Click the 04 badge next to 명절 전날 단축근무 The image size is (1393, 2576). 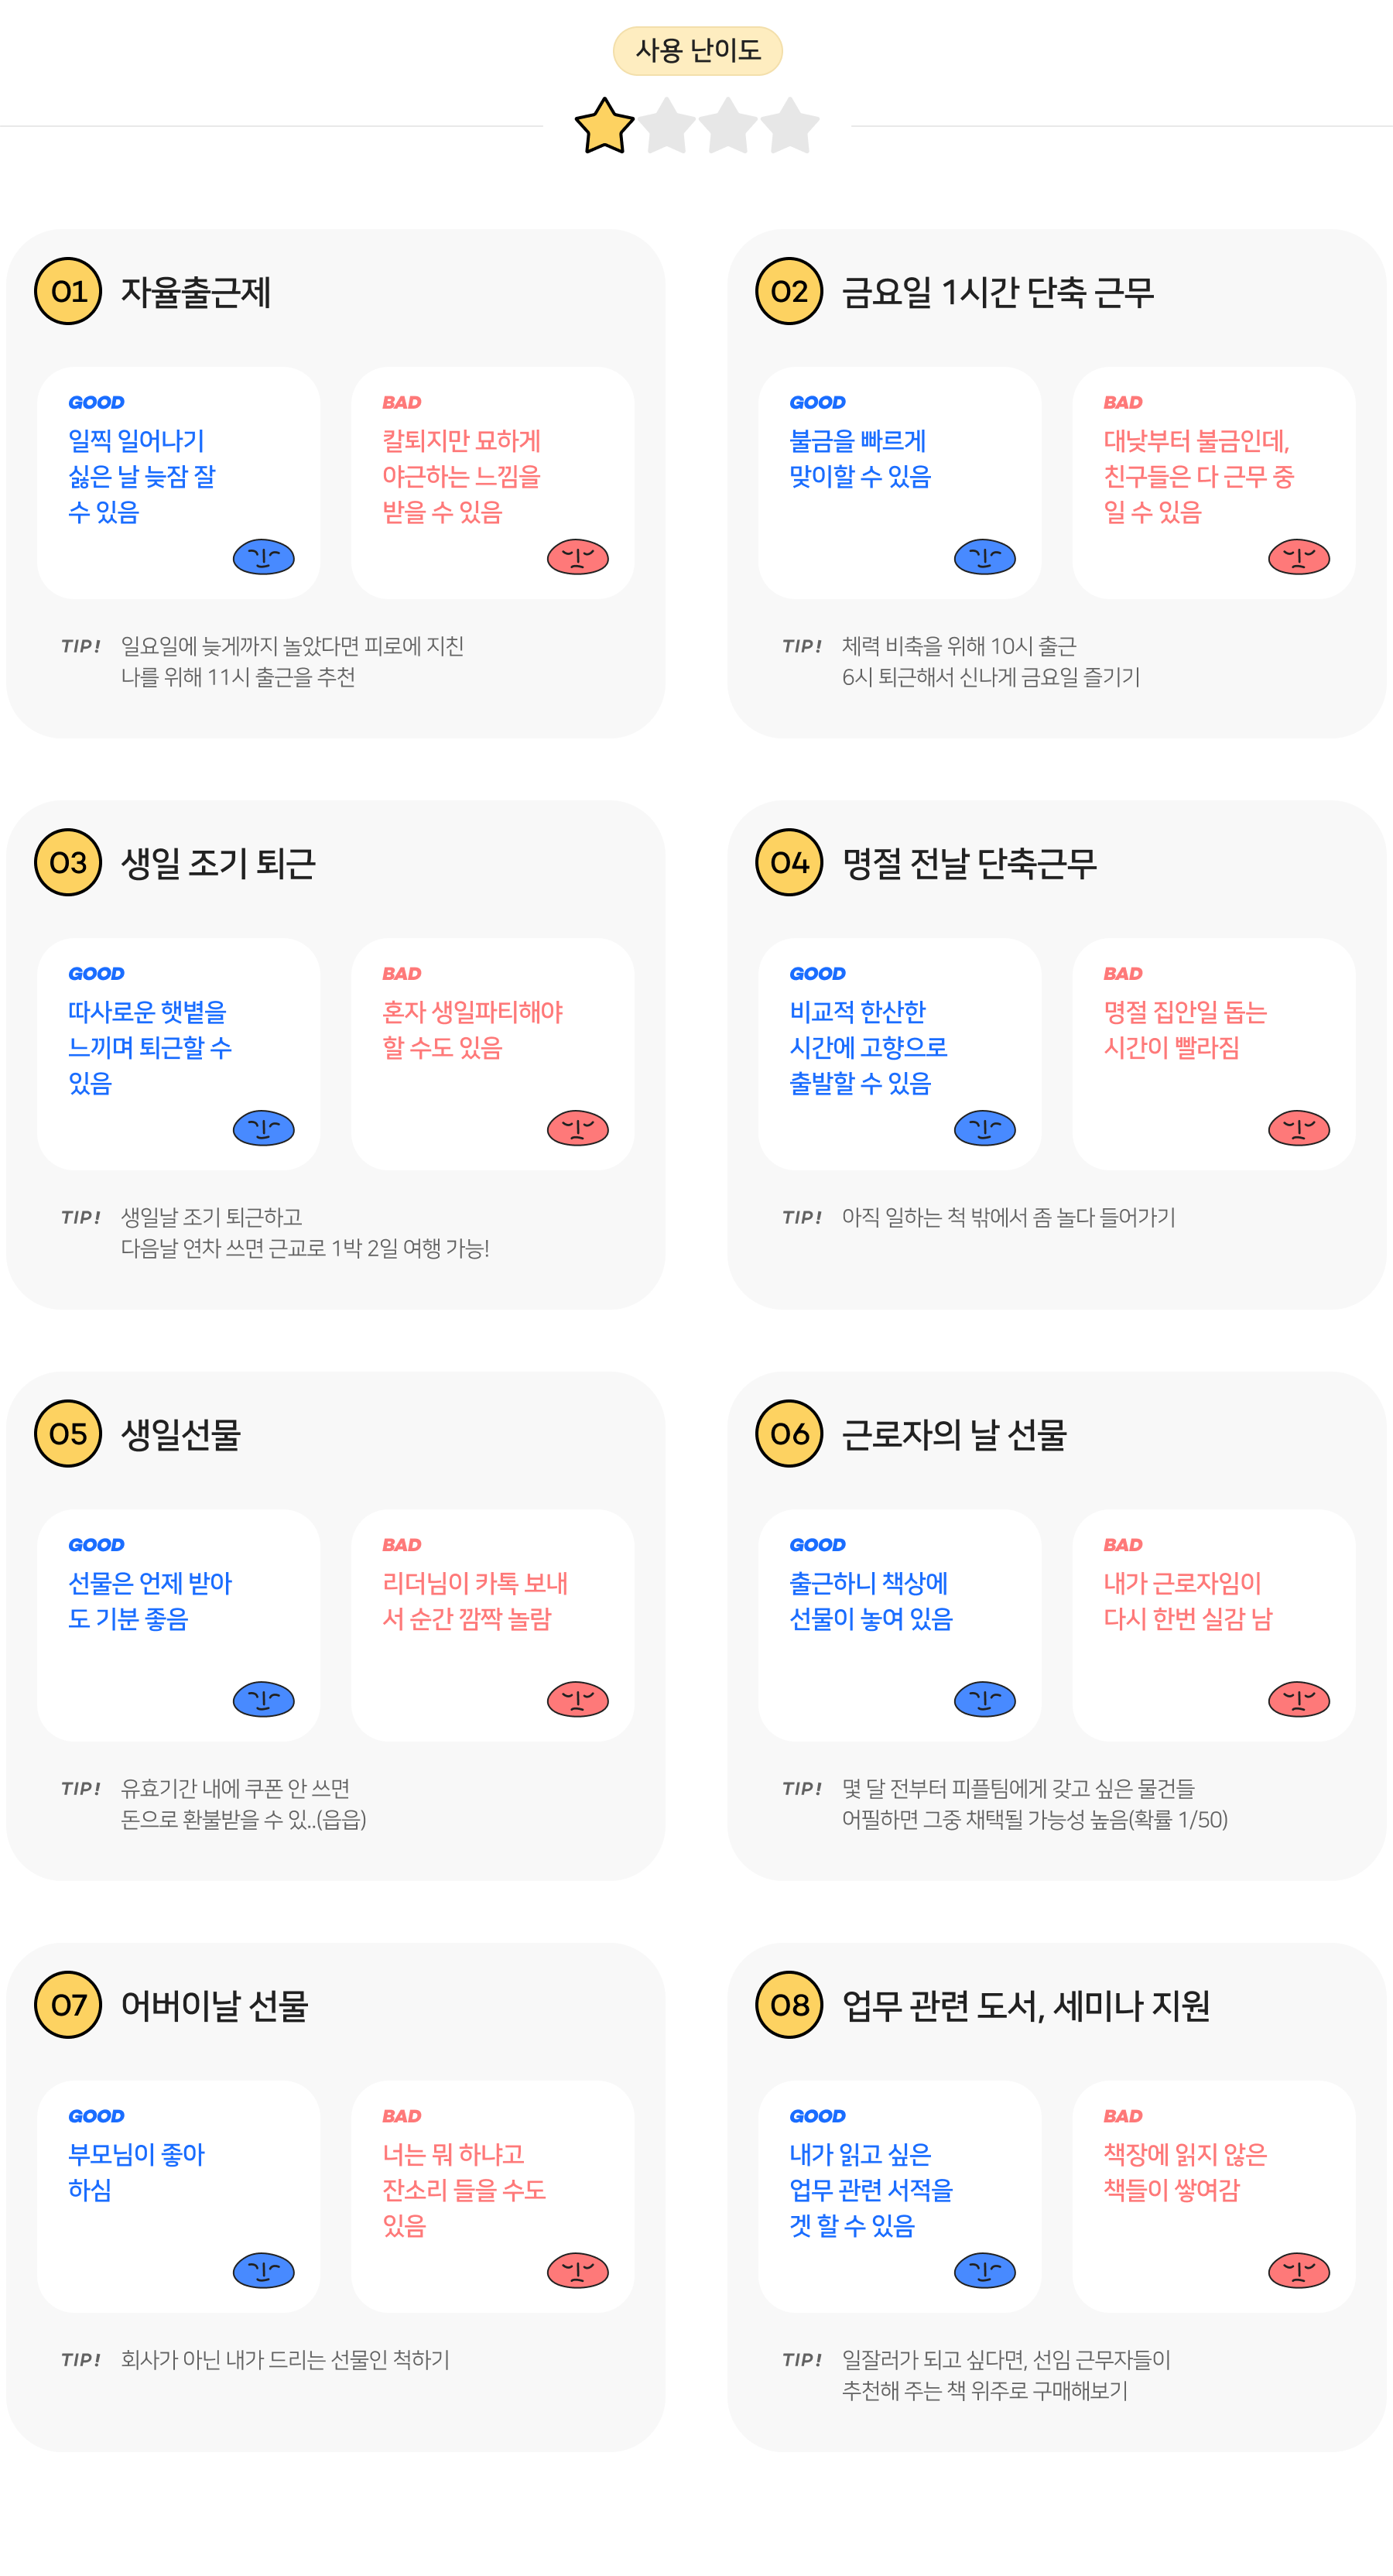pos(789,862)
